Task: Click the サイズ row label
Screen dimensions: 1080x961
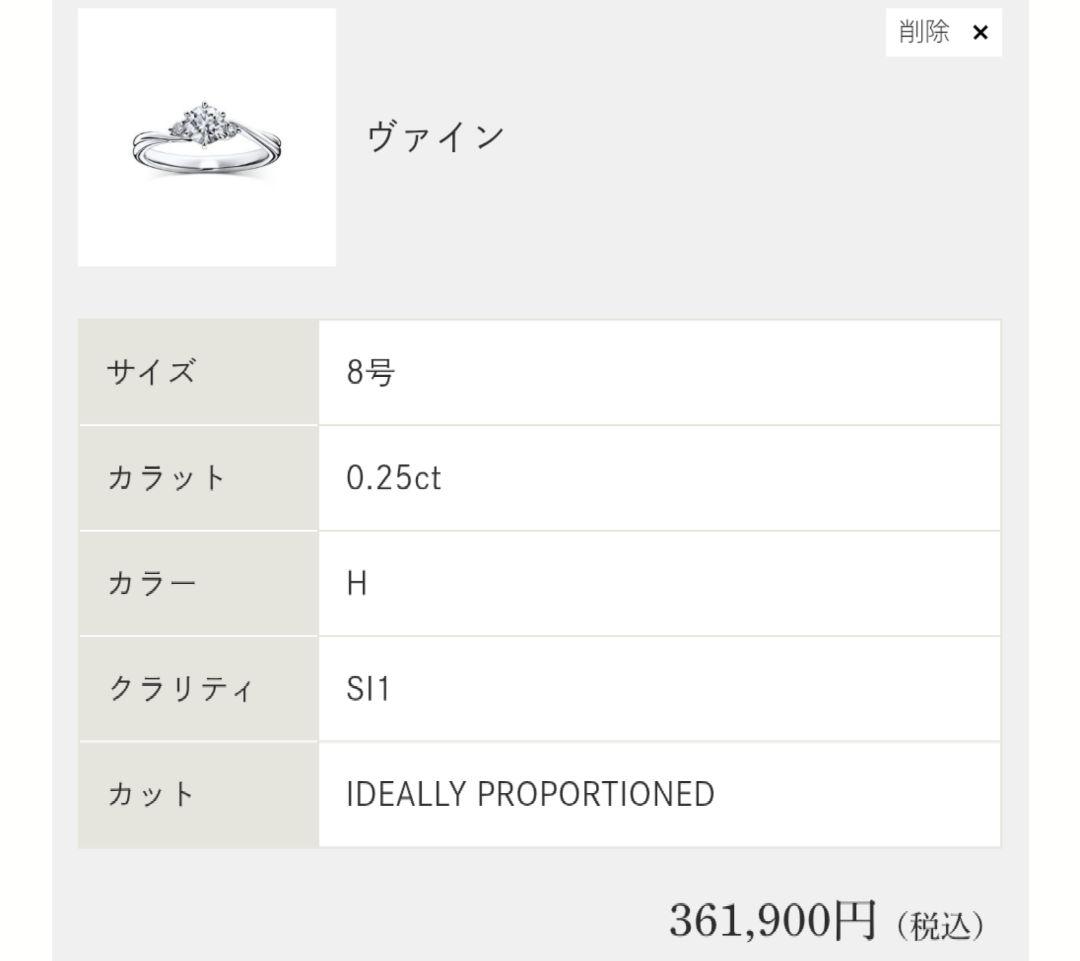Action: (x=152, y=374)
